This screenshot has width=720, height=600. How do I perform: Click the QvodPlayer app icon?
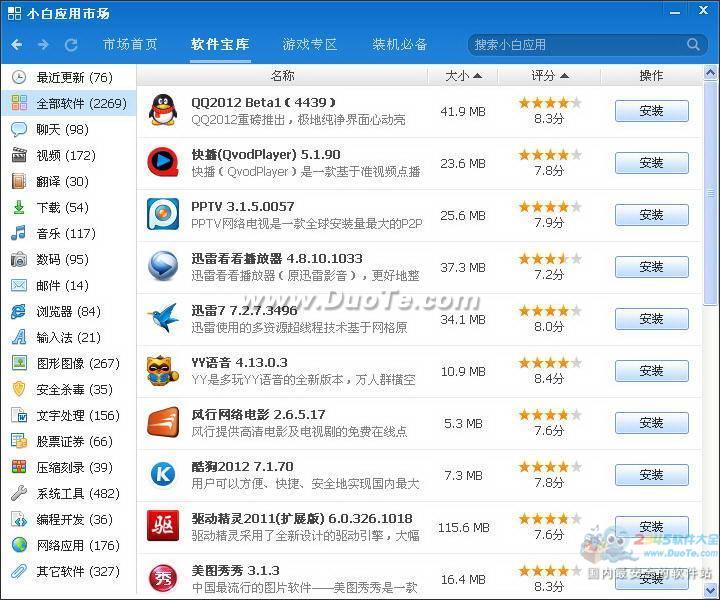click(x=163, y=162)
